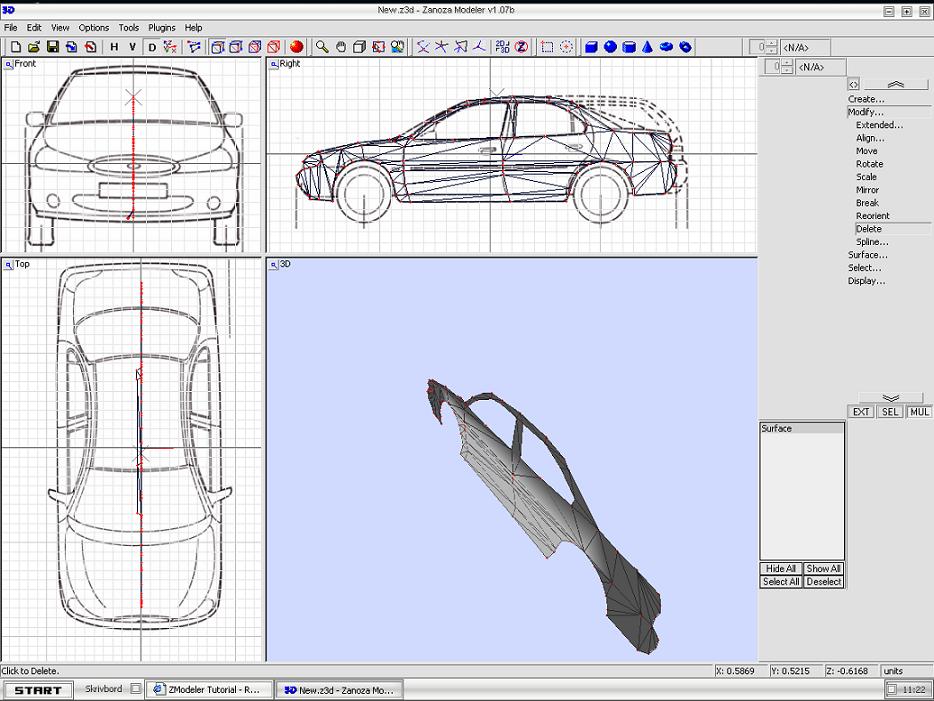The image size is (934, 701).
Task: Switch to ZModeler Tutorial taskbar window
Action: click(x=210, y=690)
